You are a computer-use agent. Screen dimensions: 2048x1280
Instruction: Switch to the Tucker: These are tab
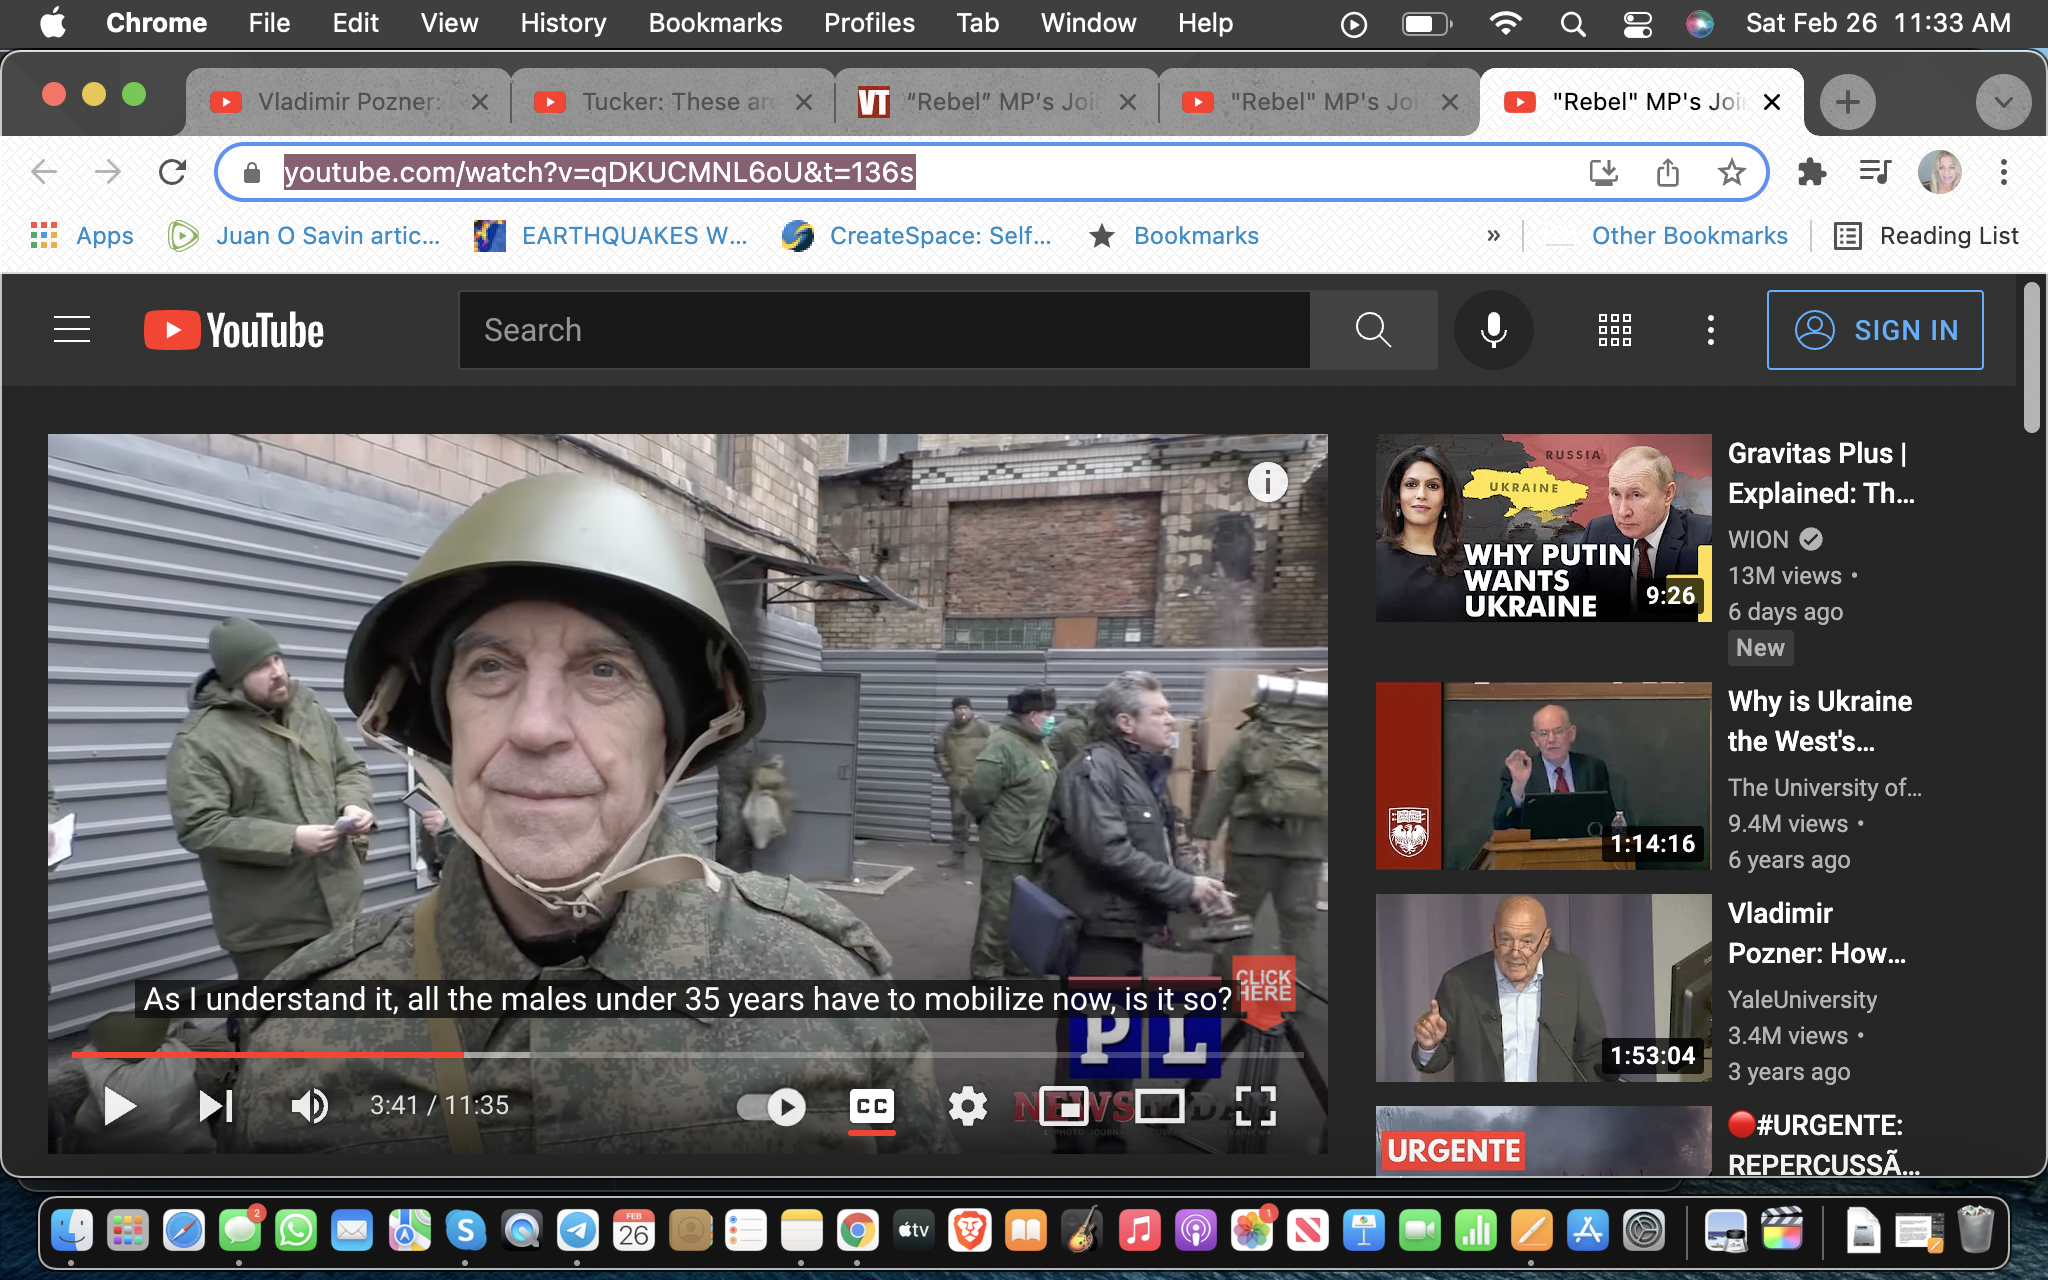[670, 102]
